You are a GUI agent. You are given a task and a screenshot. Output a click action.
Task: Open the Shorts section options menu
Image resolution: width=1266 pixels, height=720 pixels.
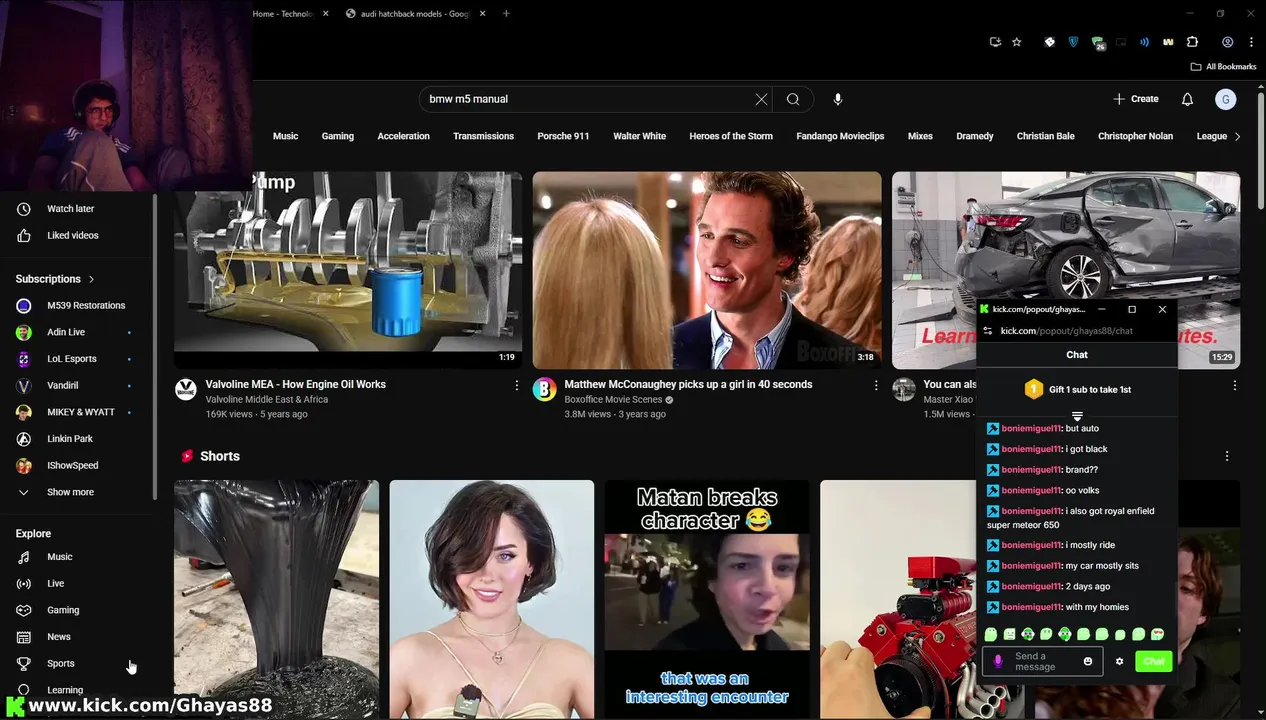(1227, 456)
